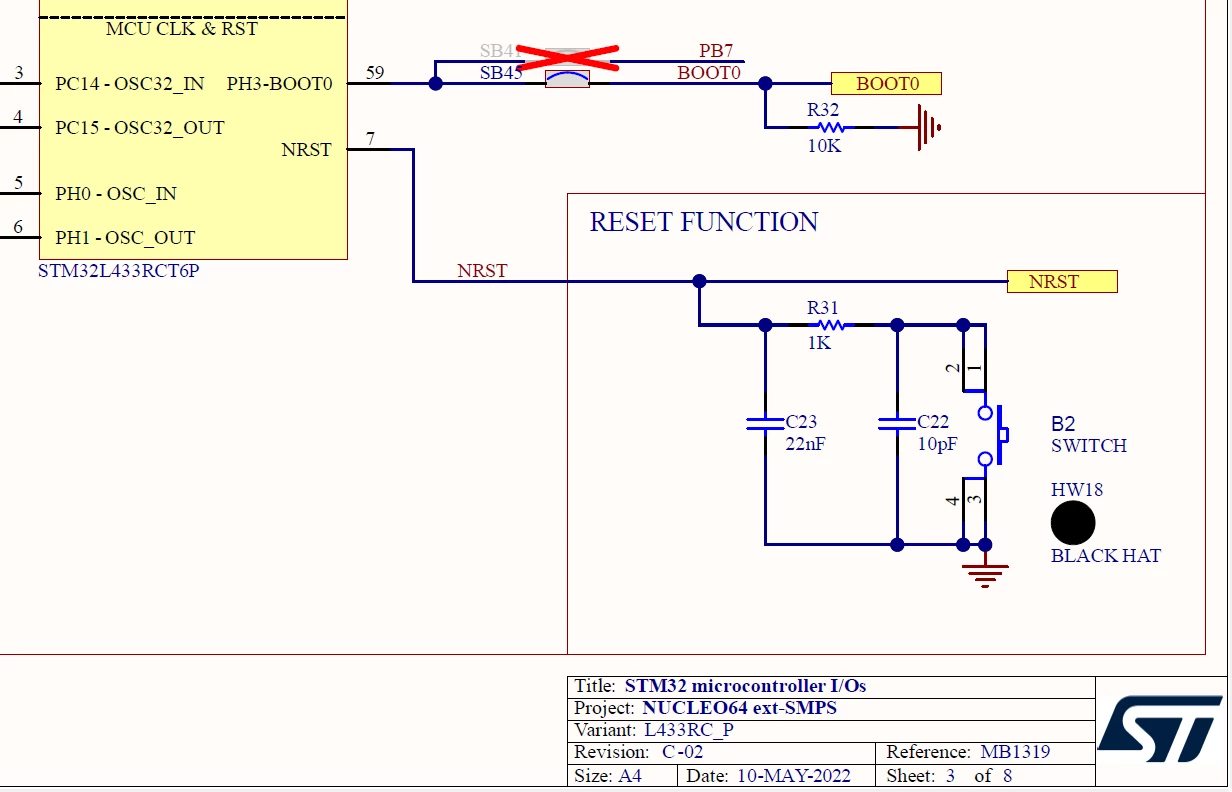Screen dimensions: 1232x792
Task: Click the B2 push-button switch symbol
Action: (991, 435)
